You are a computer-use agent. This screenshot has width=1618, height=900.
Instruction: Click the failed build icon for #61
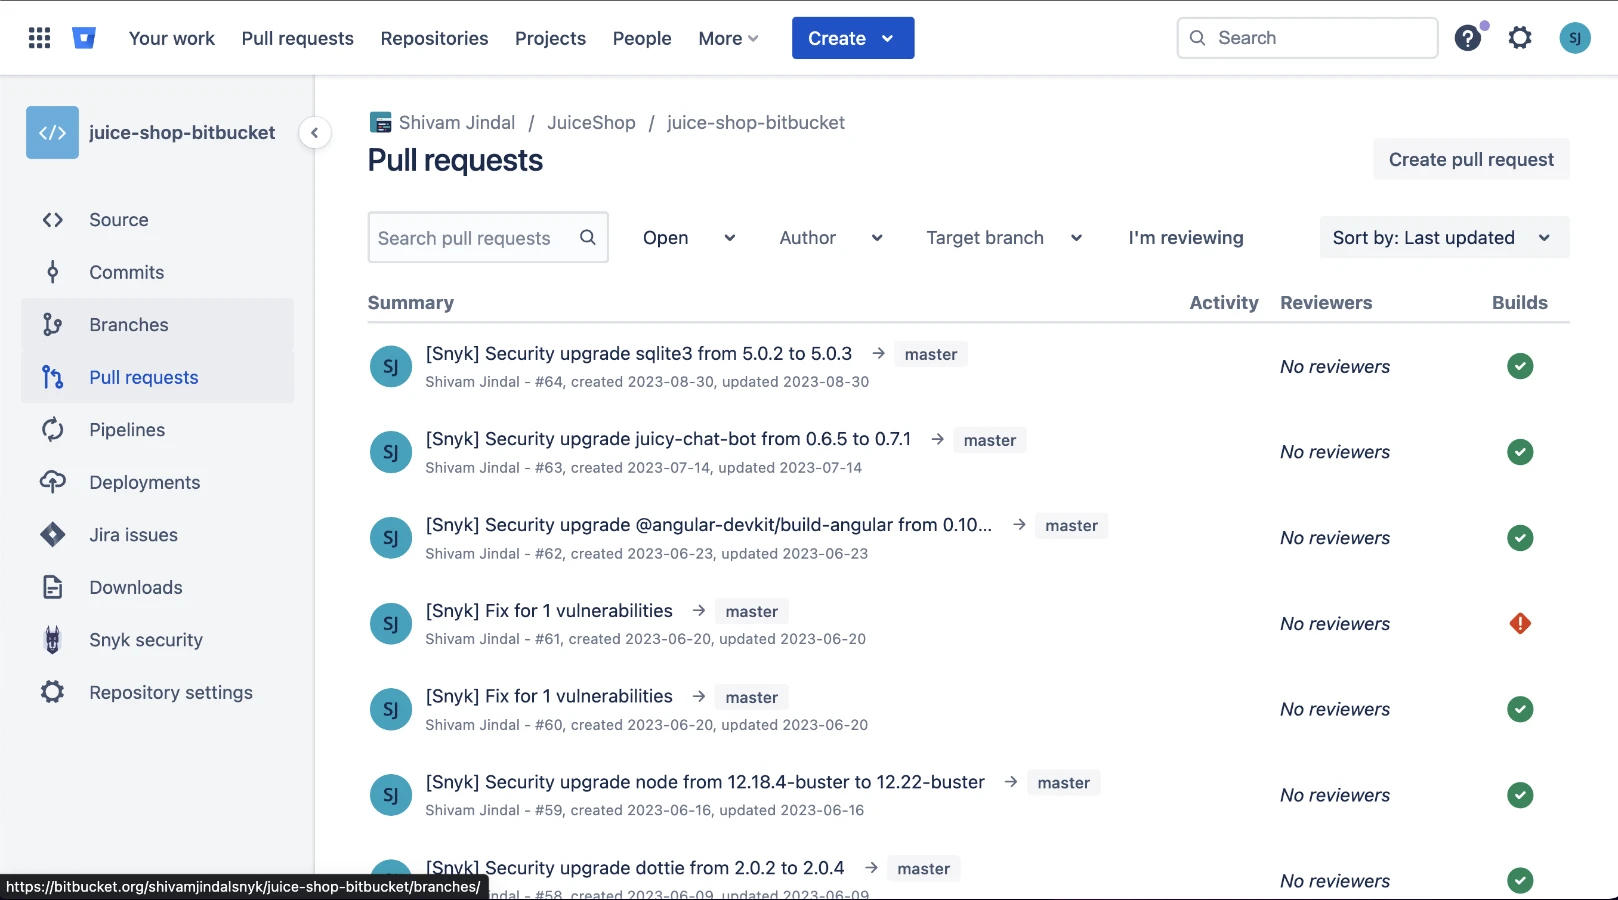[x=1520, y=624]
